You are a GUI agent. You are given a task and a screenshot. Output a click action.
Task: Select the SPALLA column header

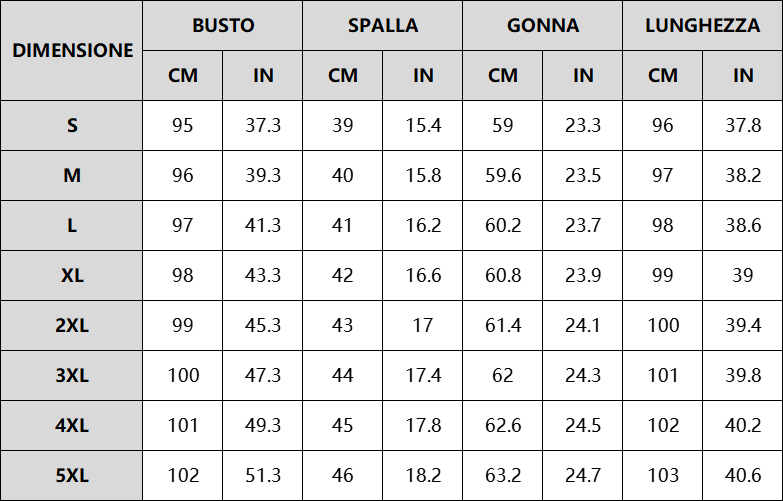(x=383, y=25)
